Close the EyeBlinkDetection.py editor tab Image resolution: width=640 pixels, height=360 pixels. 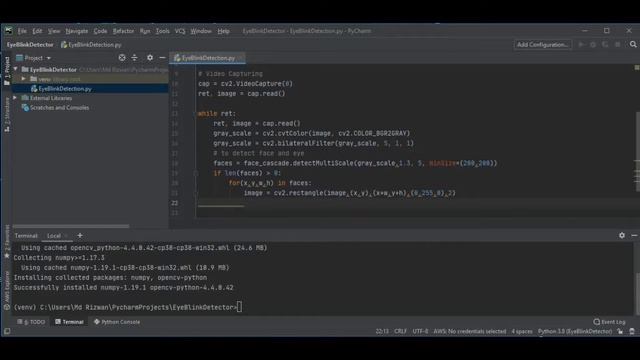click(240, 58)
